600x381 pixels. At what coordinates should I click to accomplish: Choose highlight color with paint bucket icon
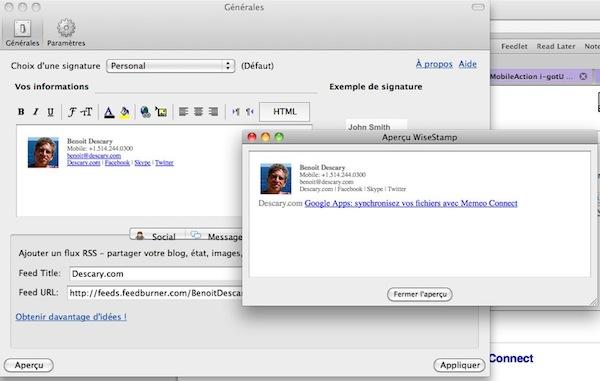125,112
